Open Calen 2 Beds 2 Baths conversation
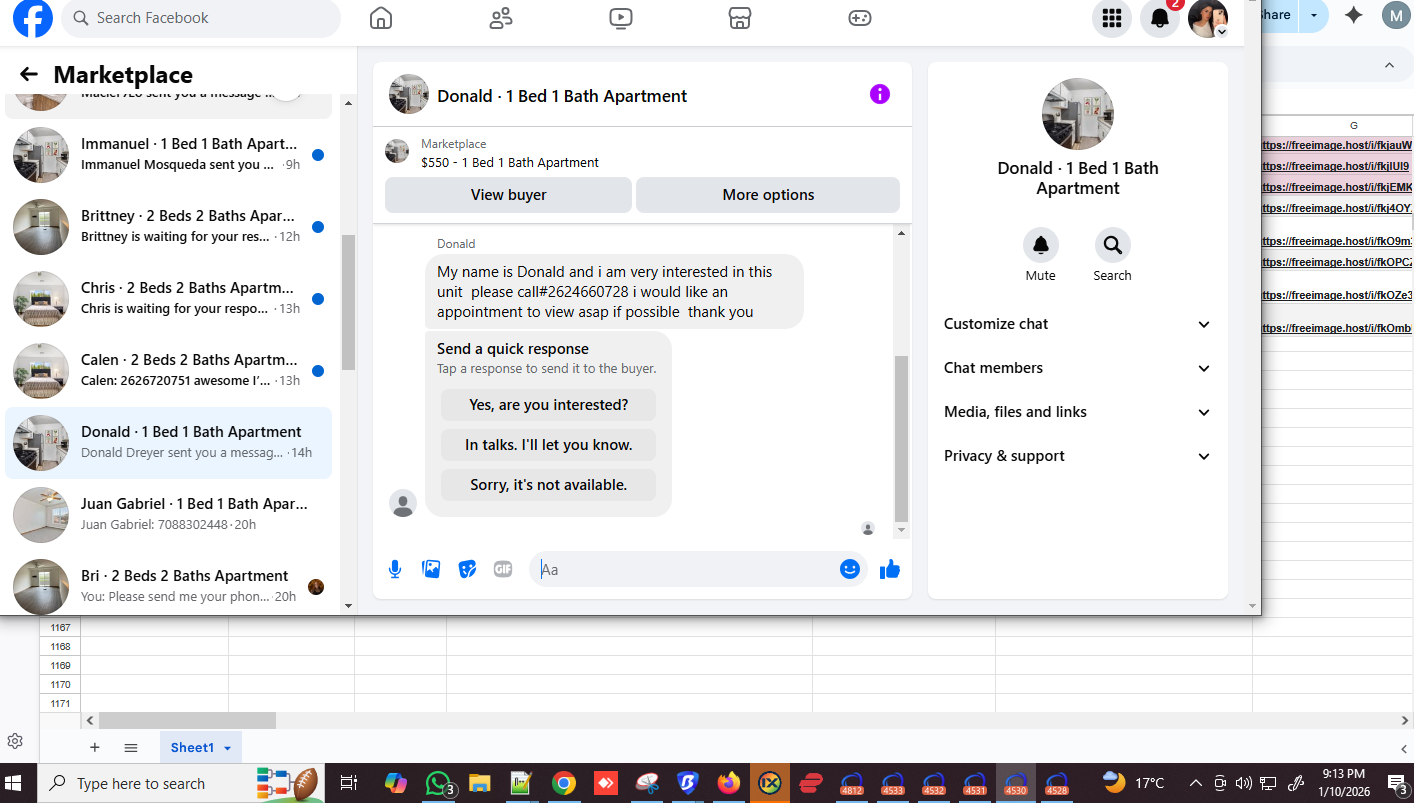 pyautogui.click(x=168, y=371)
